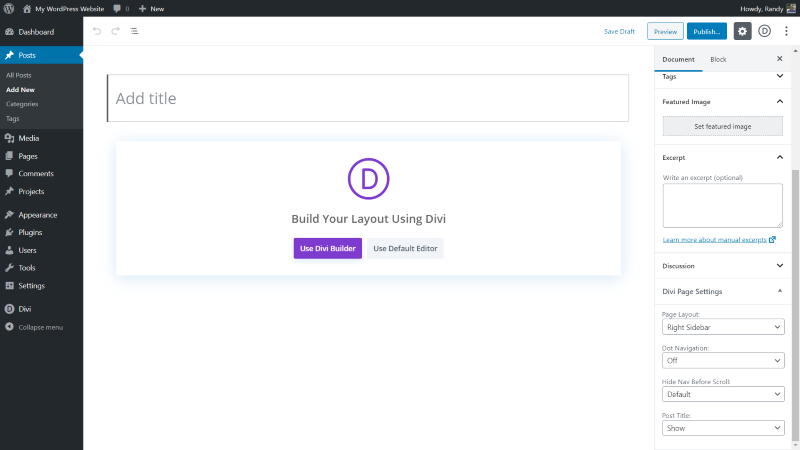
Task: Click the Redo arrow icon
Action: pos(116,31)
